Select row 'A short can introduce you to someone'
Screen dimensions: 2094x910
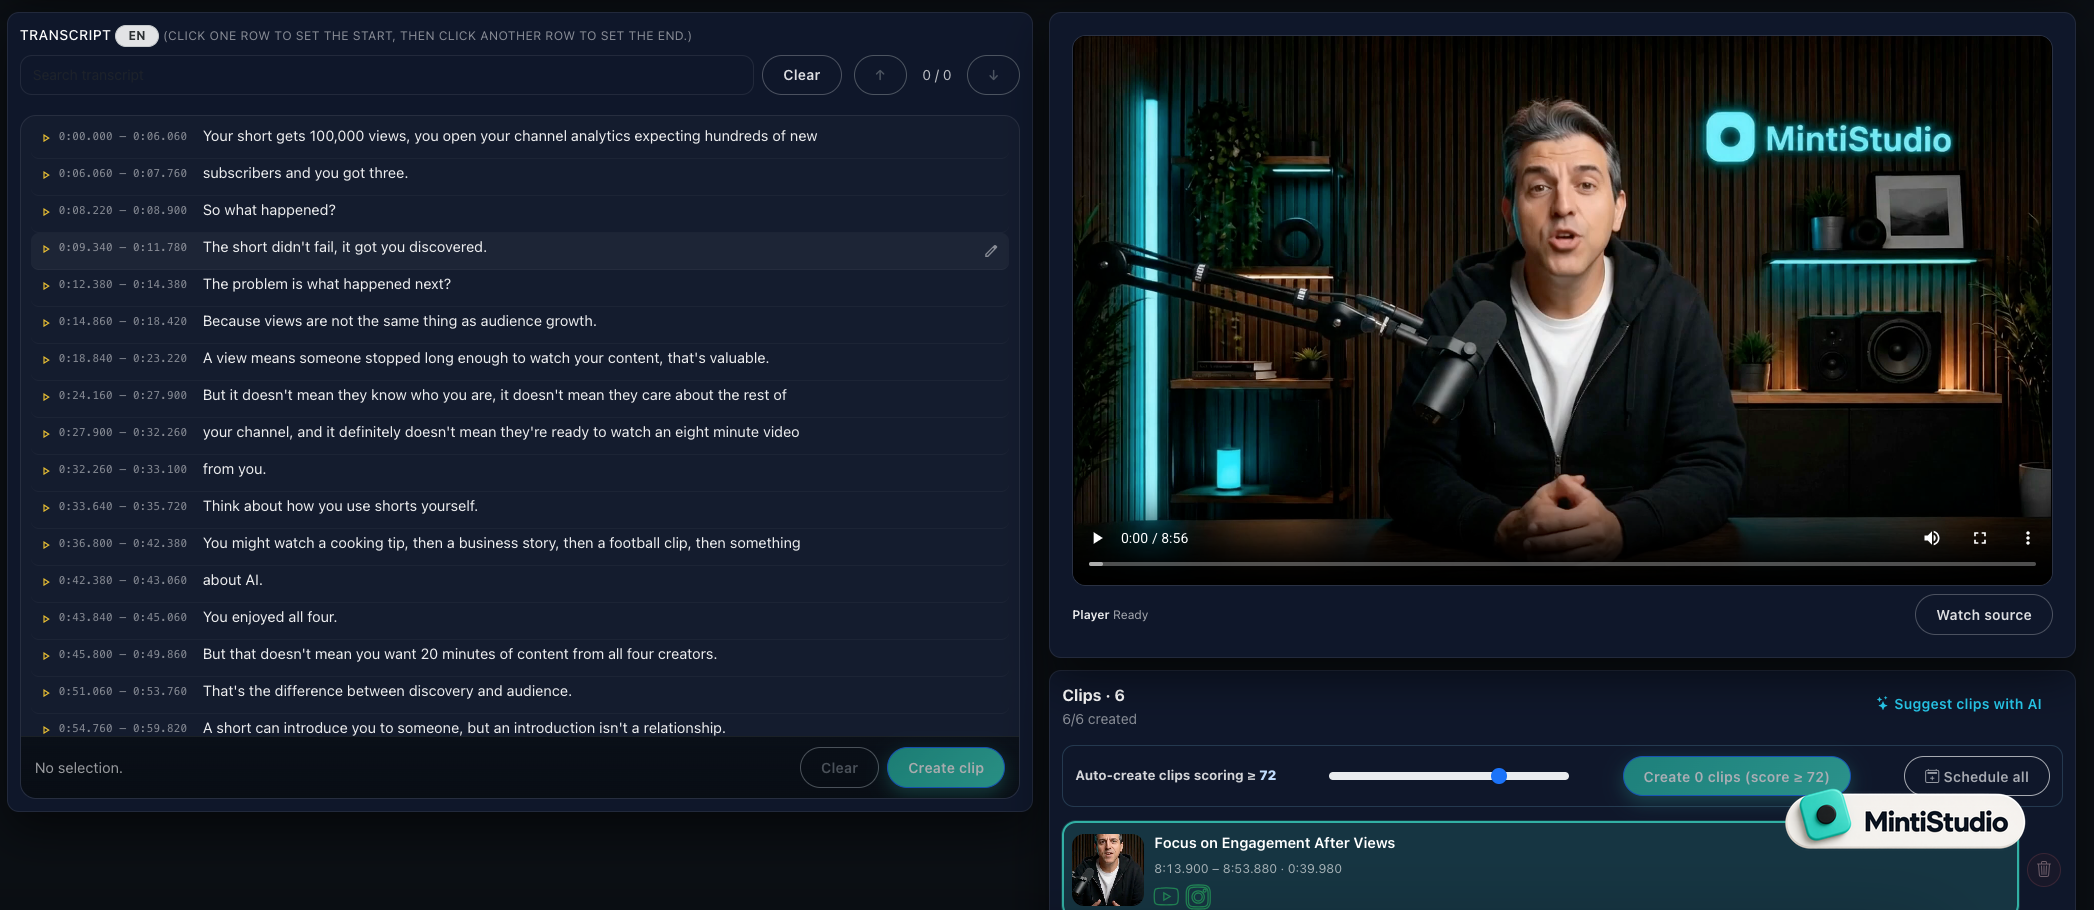tap(520, 725)
